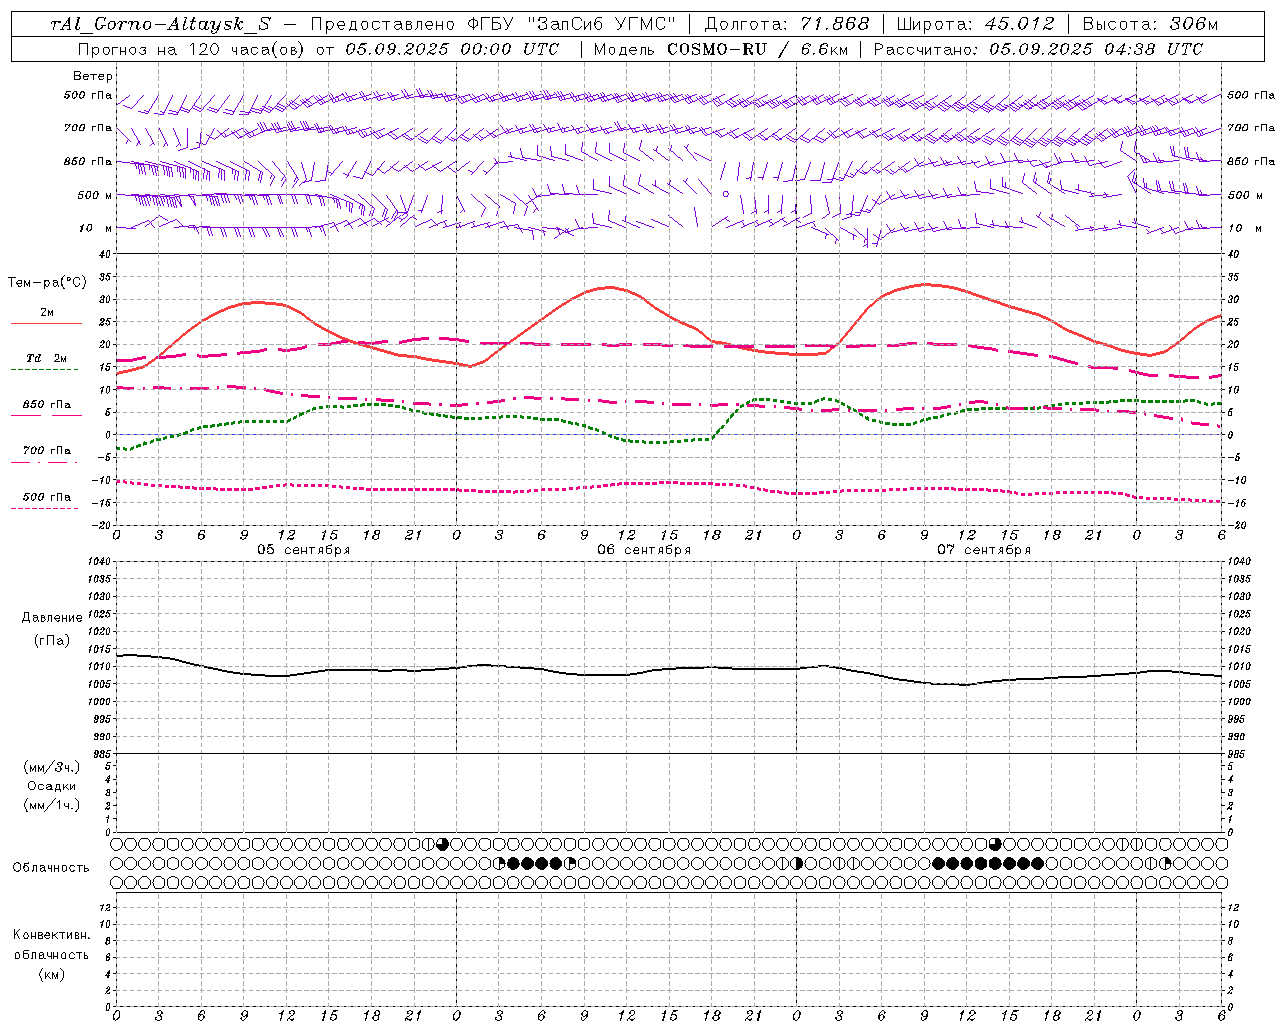
Task: Click the dotted line sample under 500 гПа legend
Action: coord(45,508)
